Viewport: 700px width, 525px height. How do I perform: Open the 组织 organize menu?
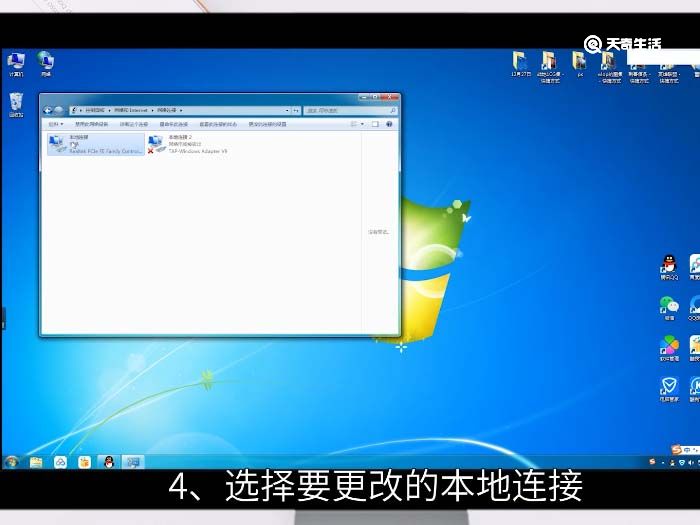56,124
